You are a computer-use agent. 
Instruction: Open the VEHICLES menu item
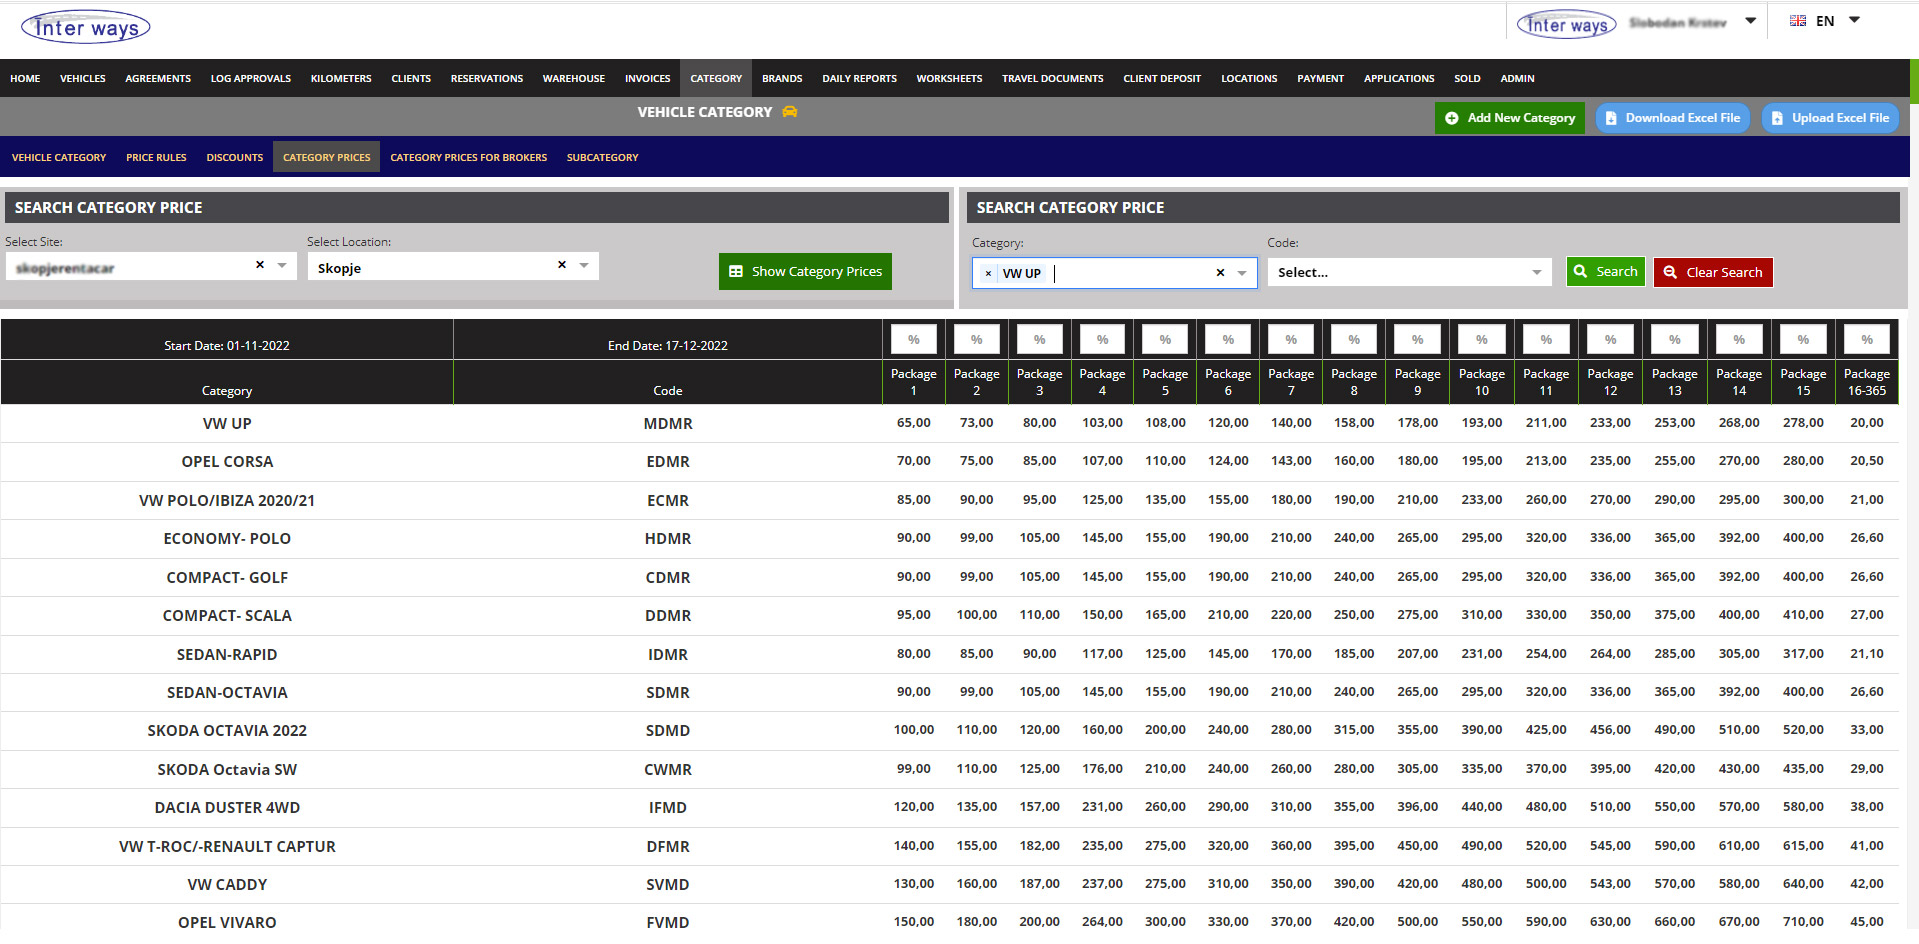point(83,78)
